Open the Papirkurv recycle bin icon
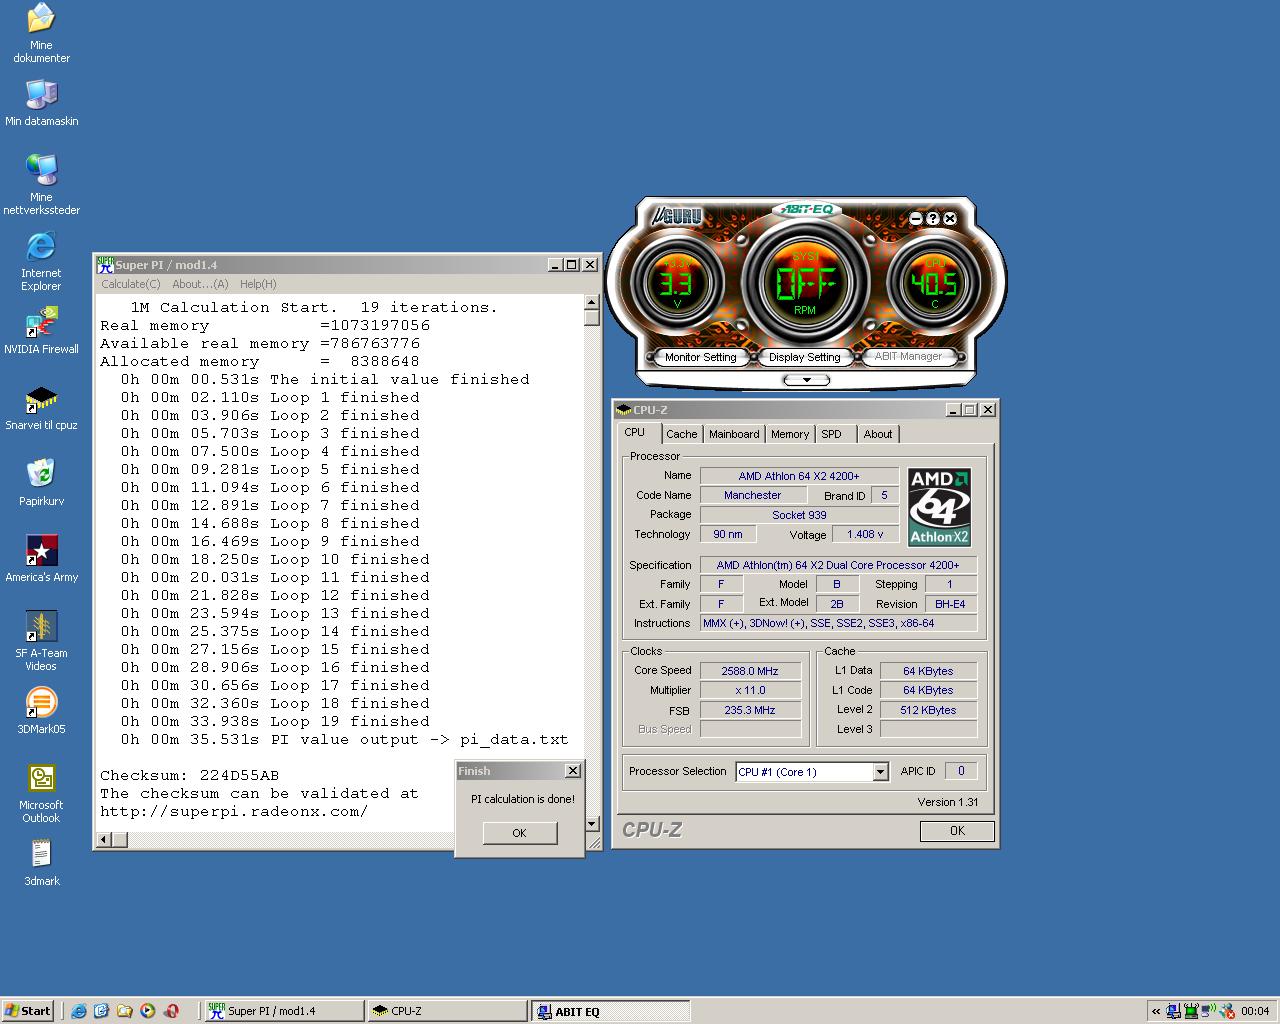This screenshot has height=1024, width=1280. click(x=41, y=482)
